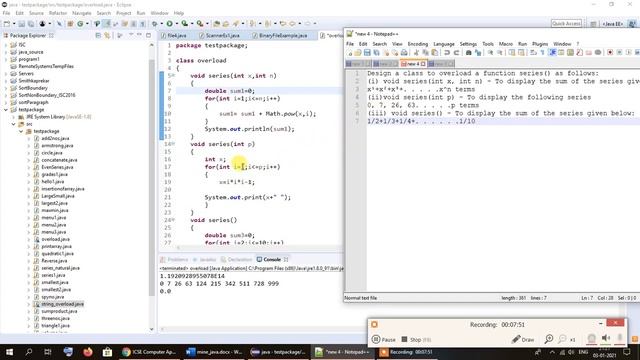Open the Word document taskbar button

(215, 352)
